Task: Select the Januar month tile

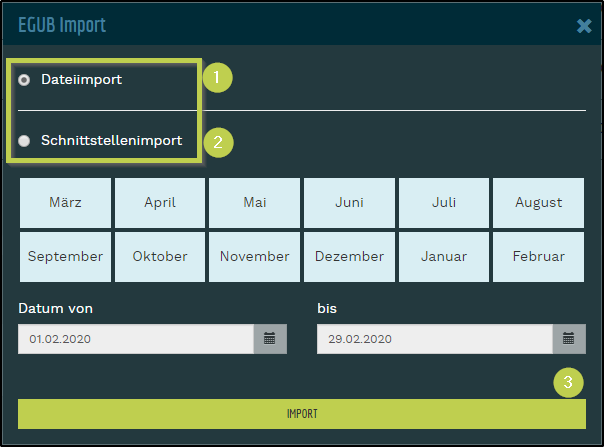Action: click(444, 257)
